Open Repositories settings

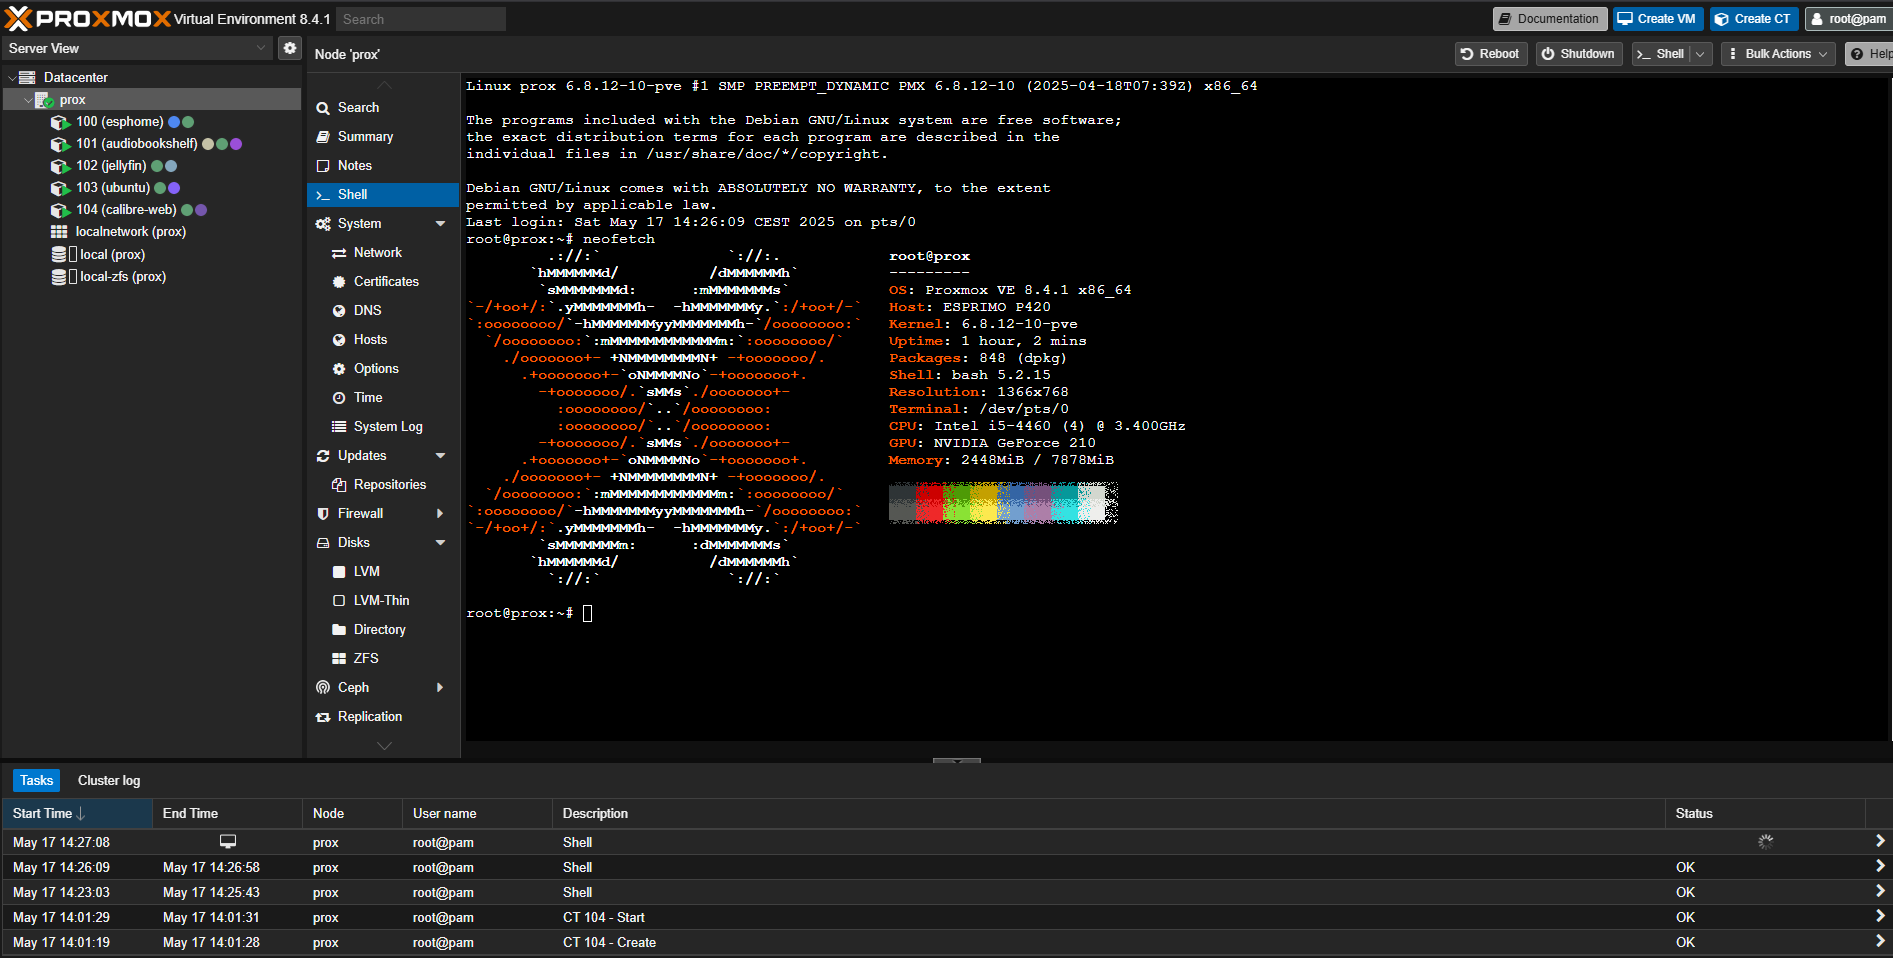click(x=389, y=485)
